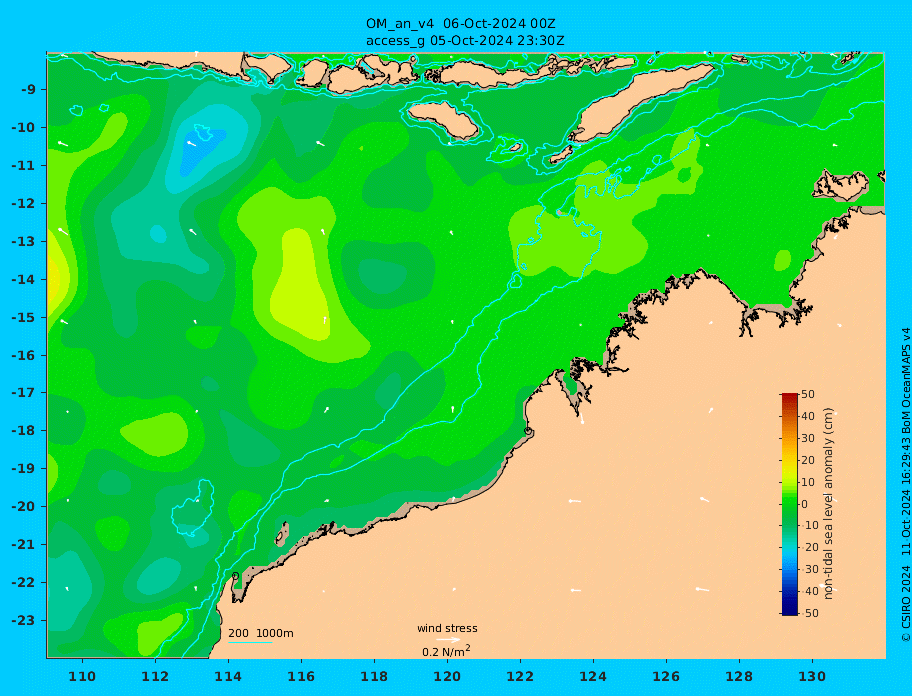
Task: Click the colorbar tick label '30'
Action: pyautogui.click(x=808, y=438)
